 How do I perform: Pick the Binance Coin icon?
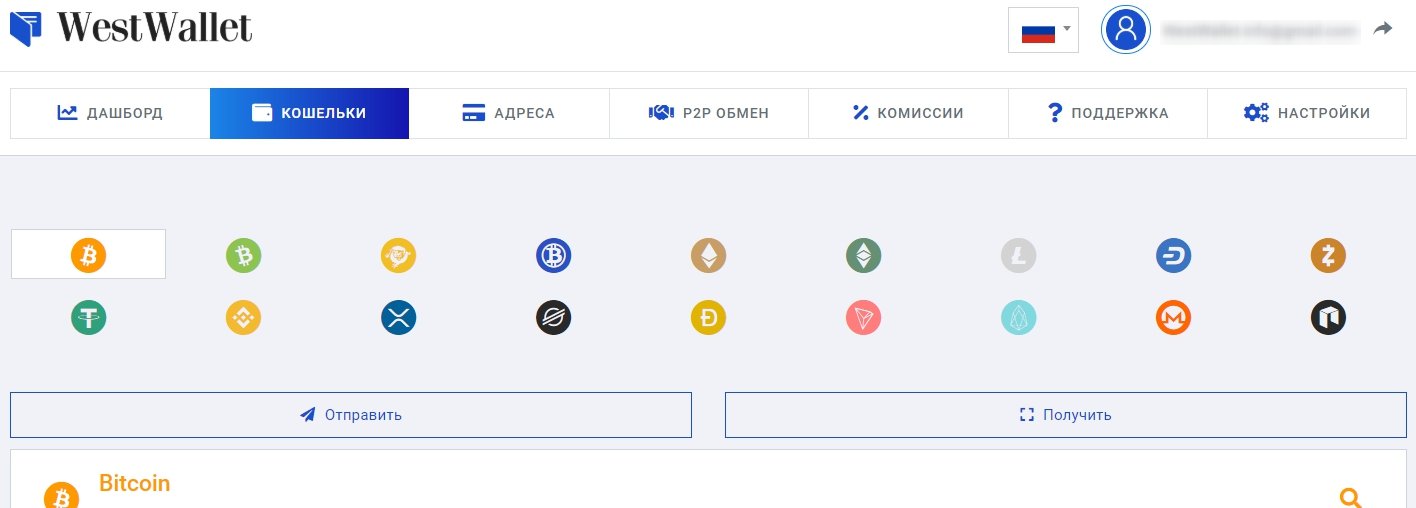click(243, 318)
